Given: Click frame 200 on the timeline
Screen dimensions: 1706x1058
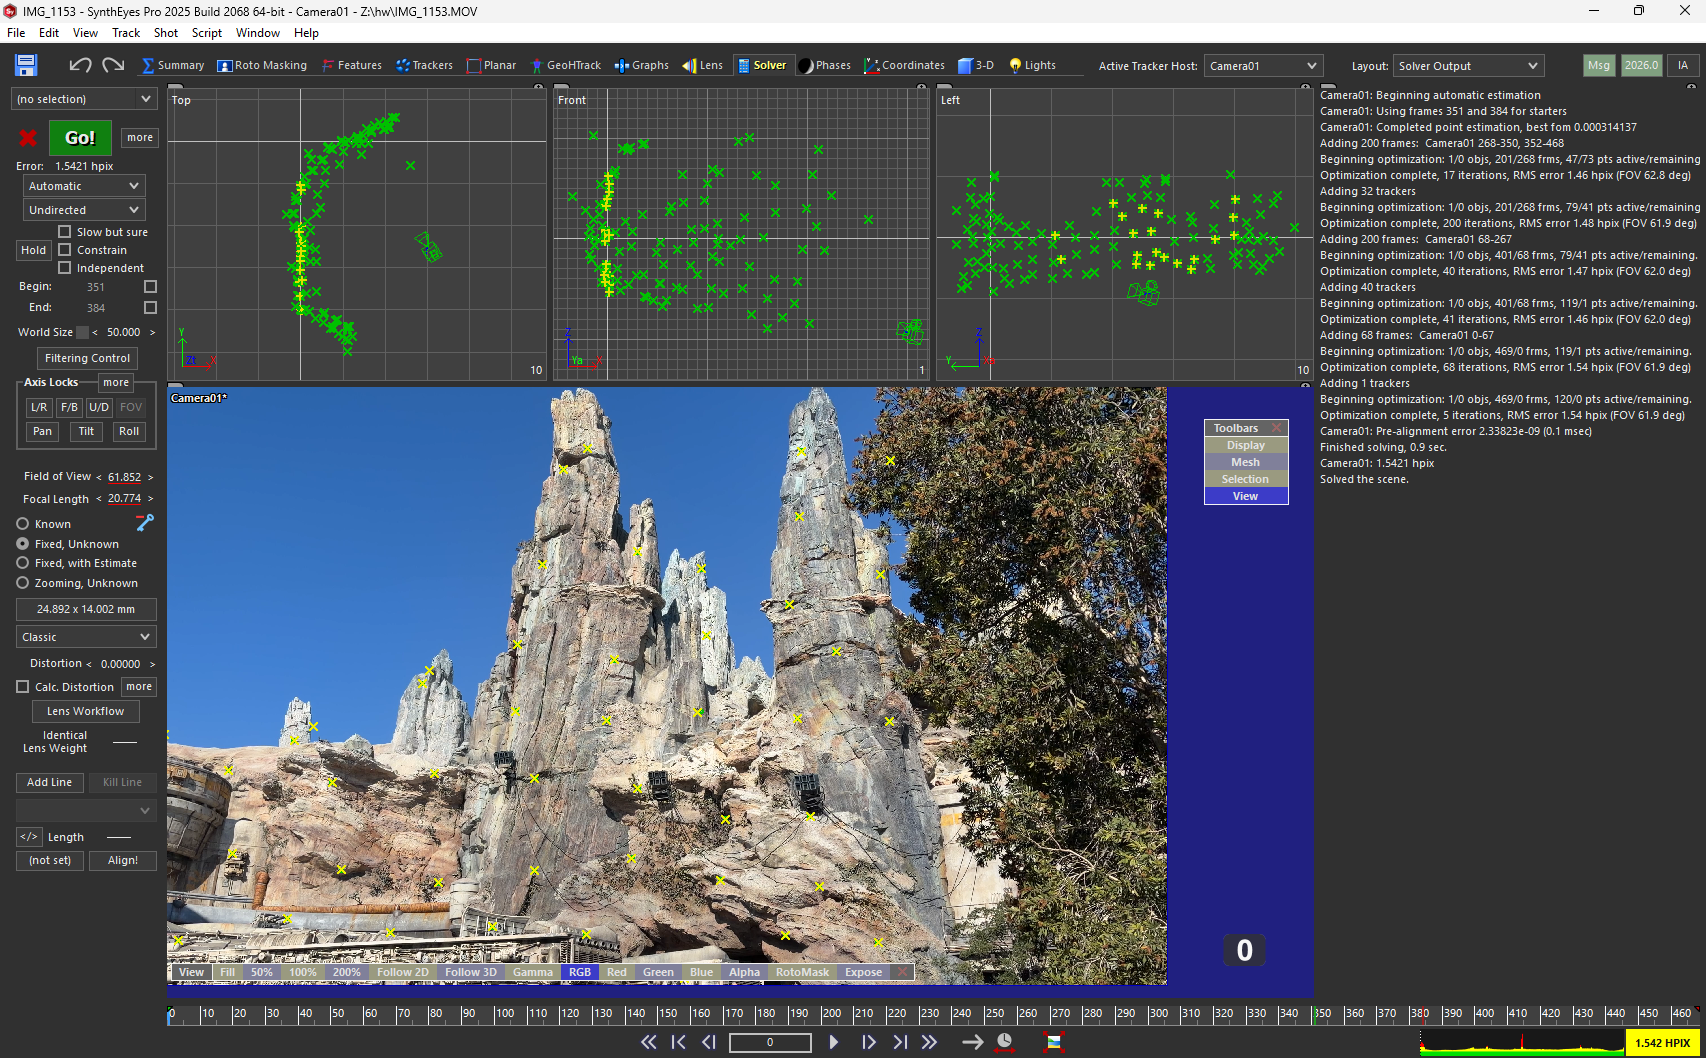Looking at the screenshot, I should [824, 1014].
